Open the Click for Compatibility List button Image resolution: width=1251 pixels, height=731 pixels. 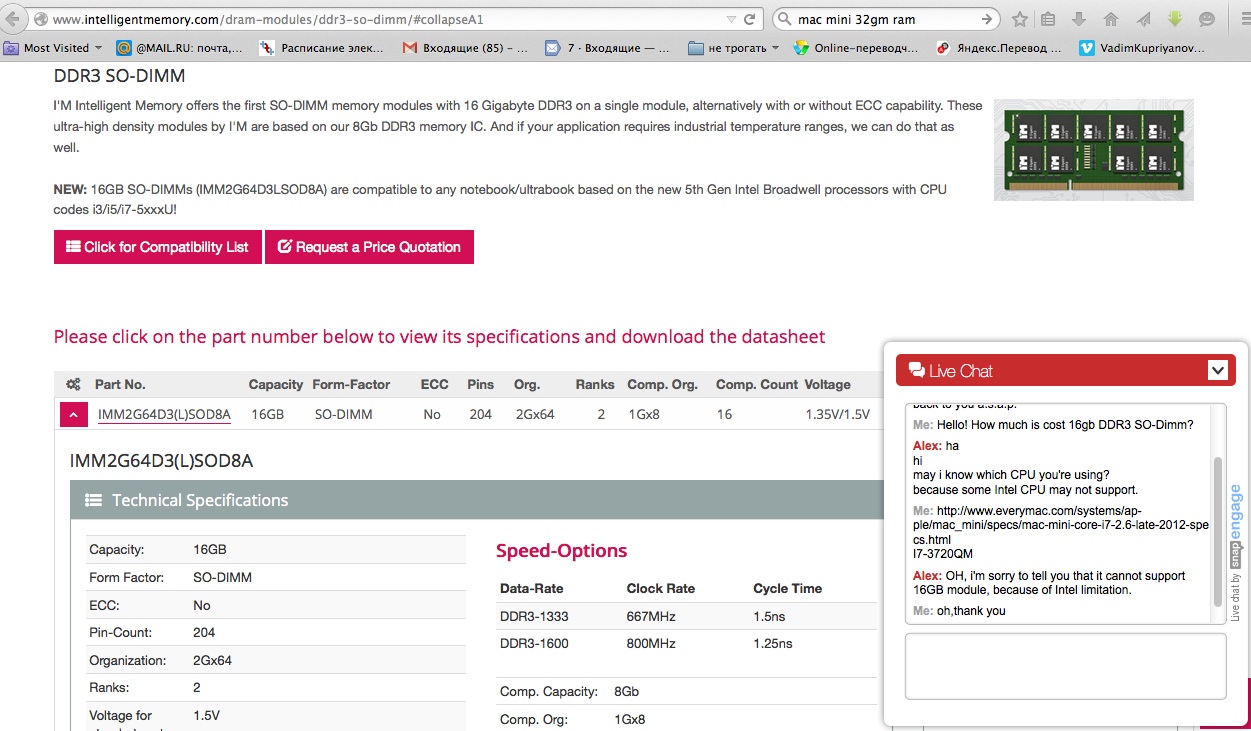pyautogui.click(x=158, y=247)
